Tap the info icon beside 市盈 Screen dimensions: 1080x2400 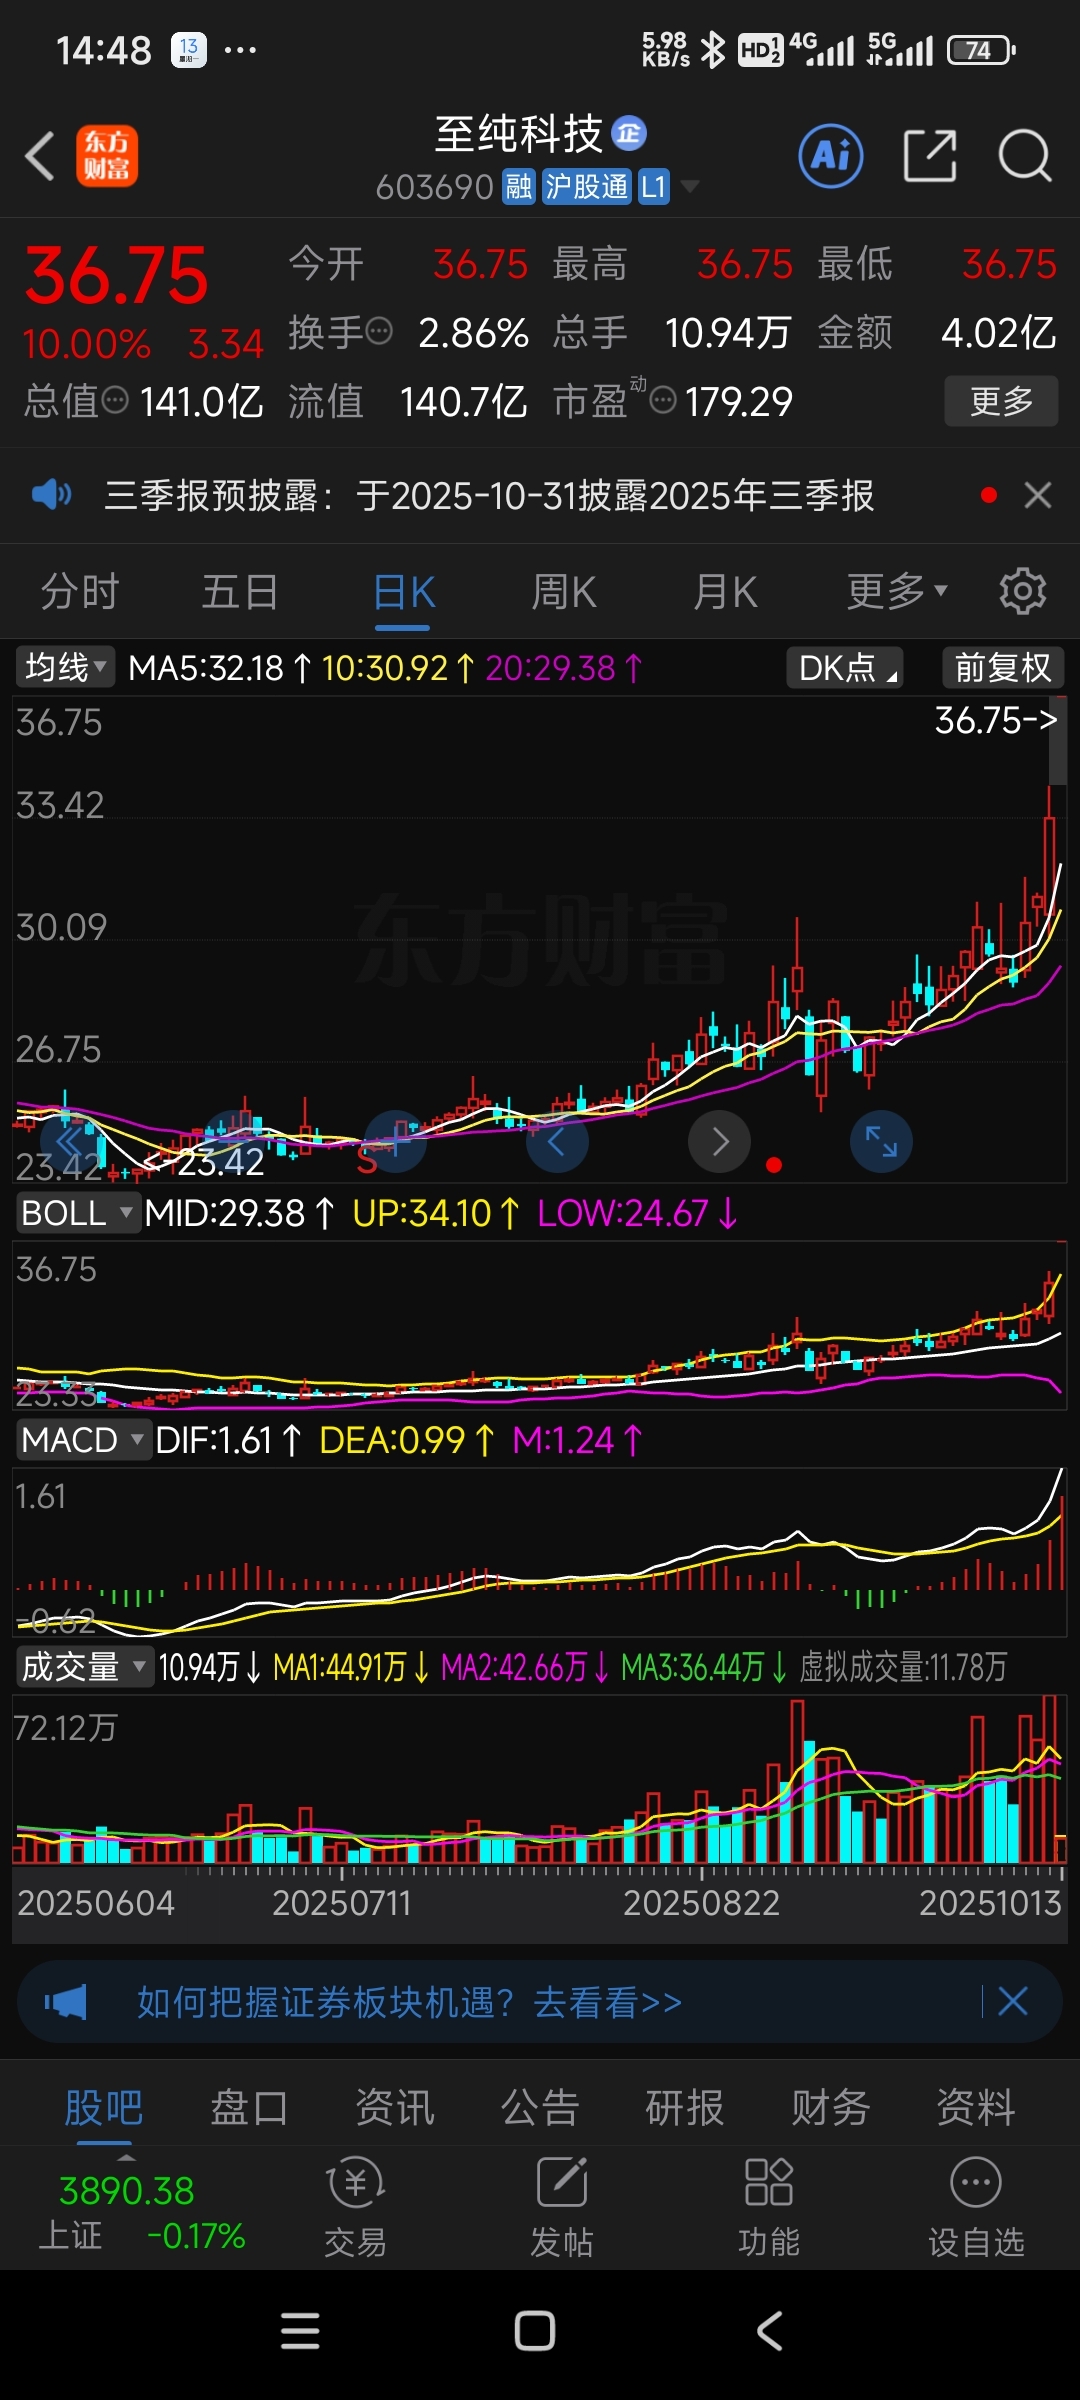point(662,400)
